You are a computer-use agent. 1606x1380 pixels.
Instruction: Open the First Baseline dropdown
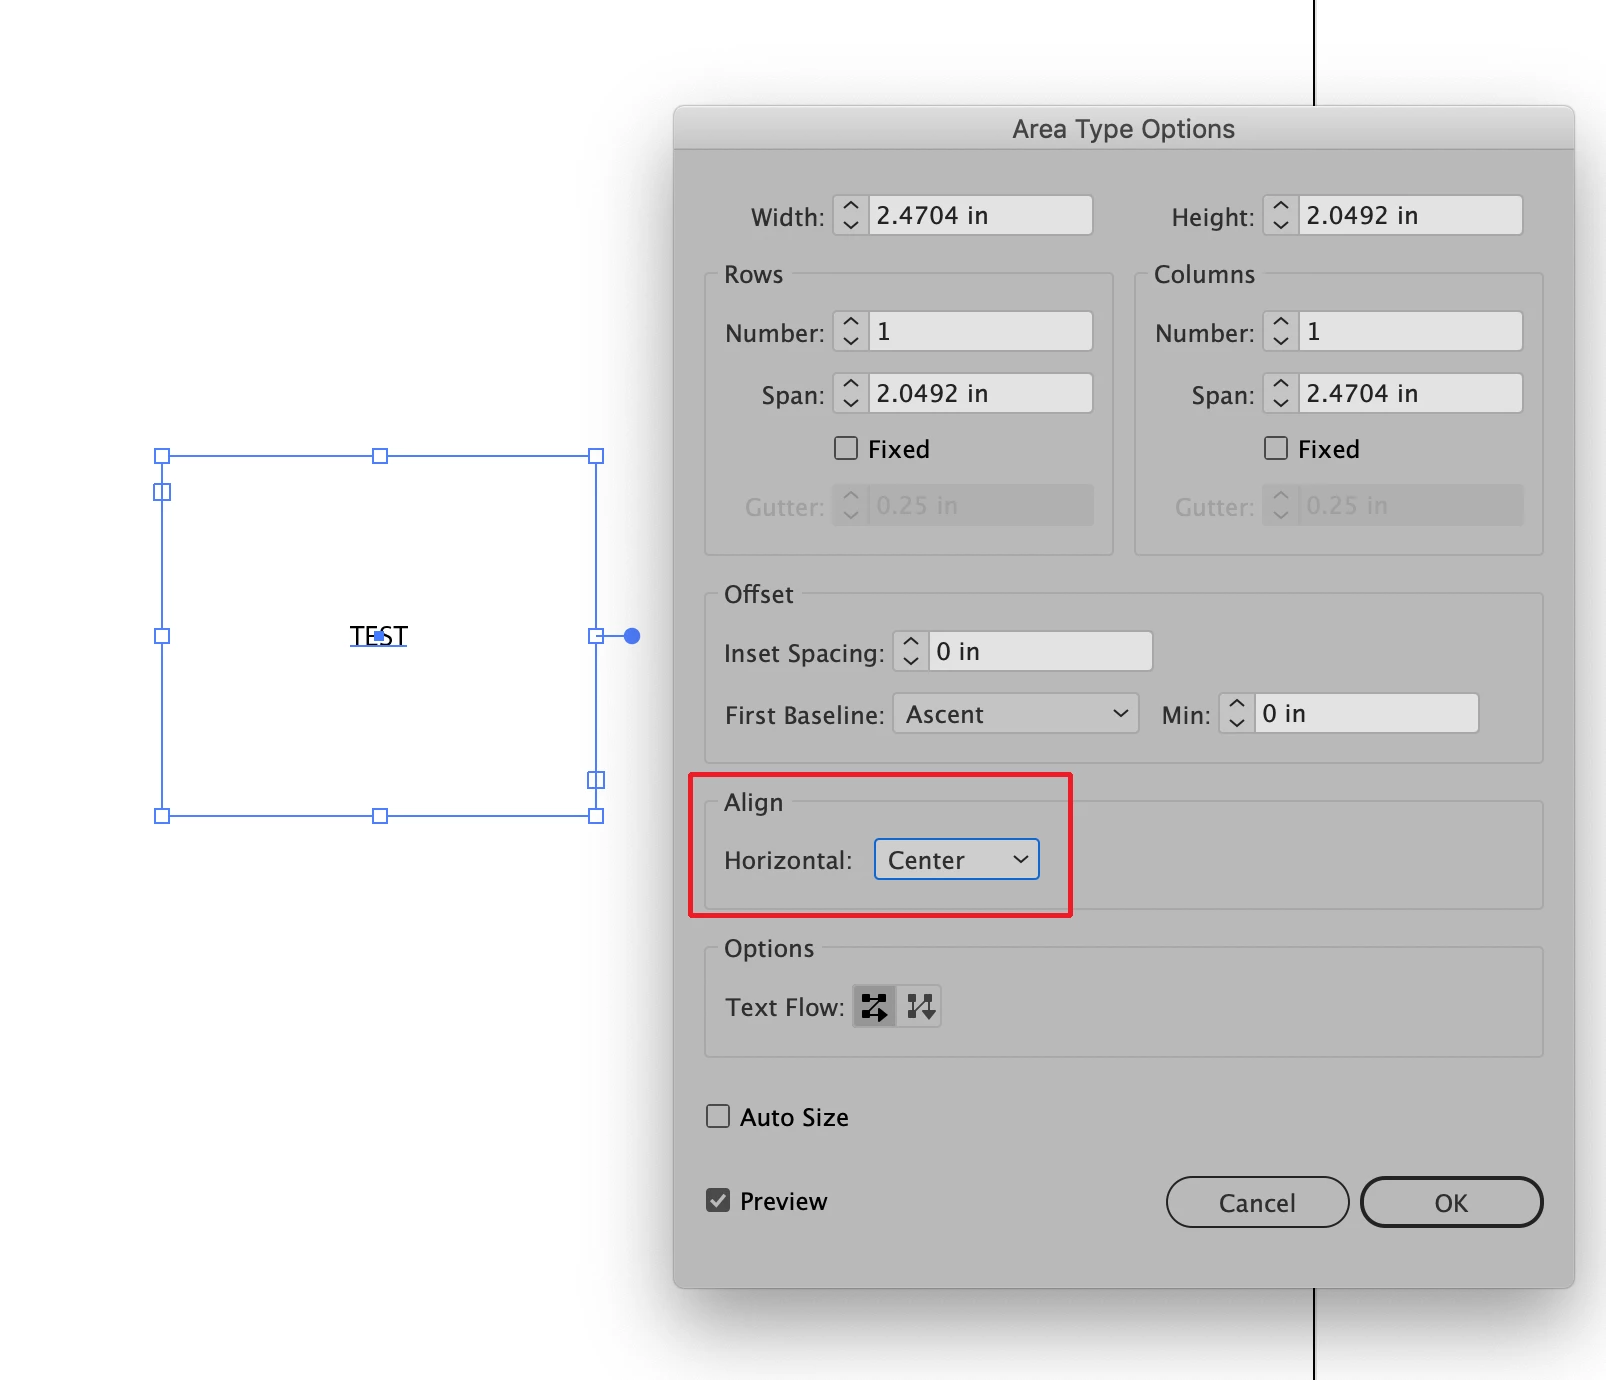coord(1016,714)
